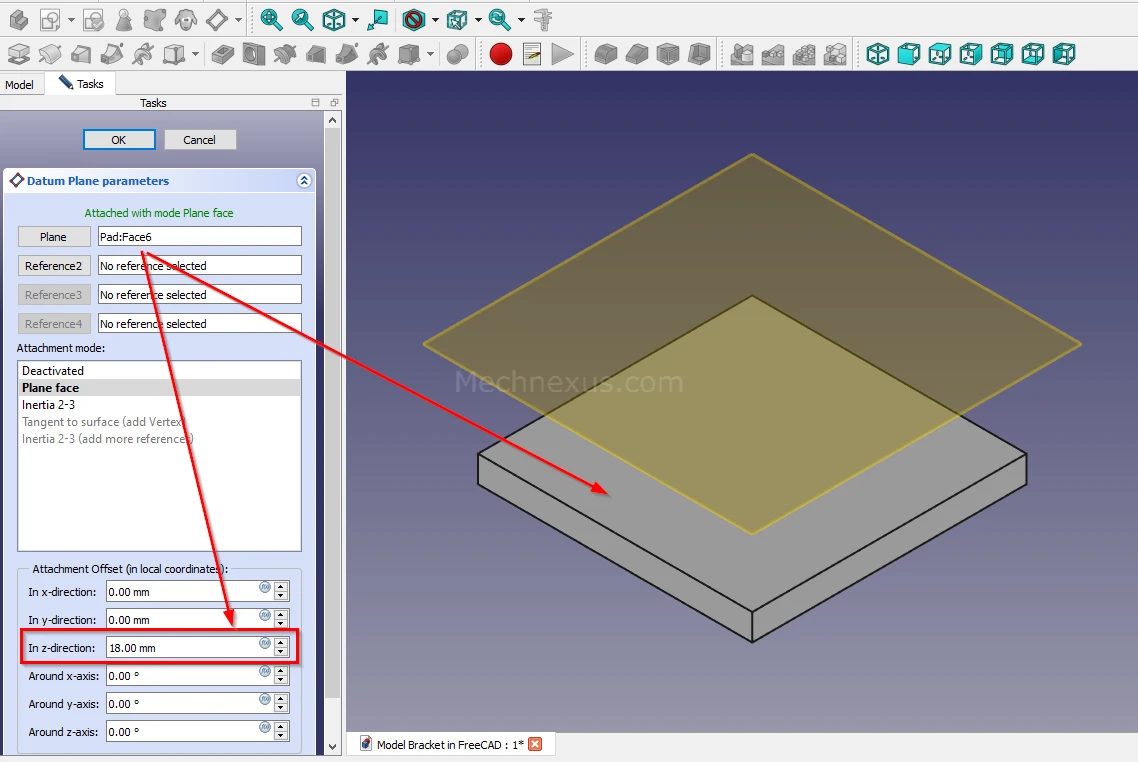Select Deactivated attachment mode
Image resolution: width=1138 pixels, height=762 pixels.
pos(53,371)
